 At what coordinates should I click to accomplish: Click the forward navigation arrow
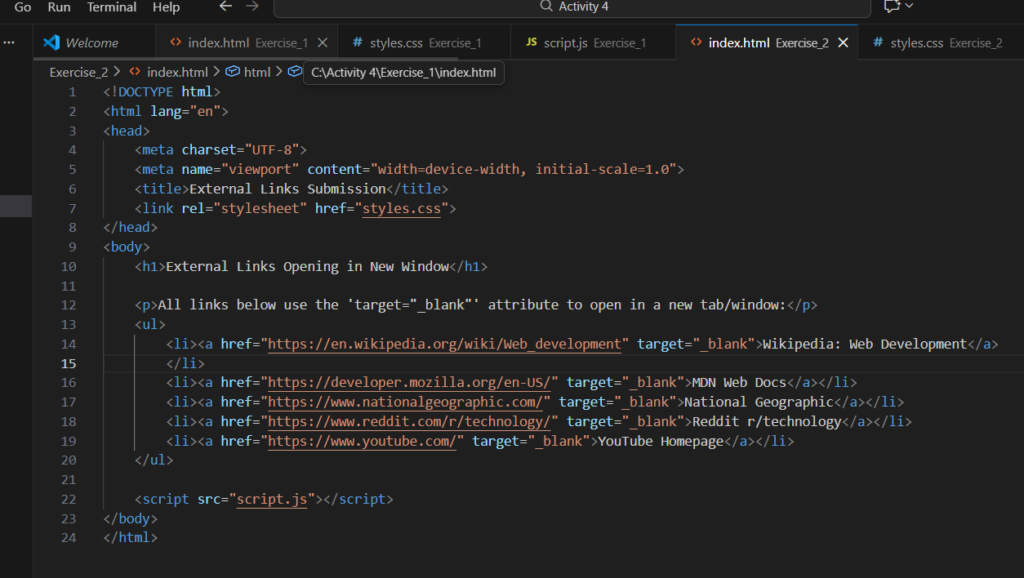tap(252, 7)
